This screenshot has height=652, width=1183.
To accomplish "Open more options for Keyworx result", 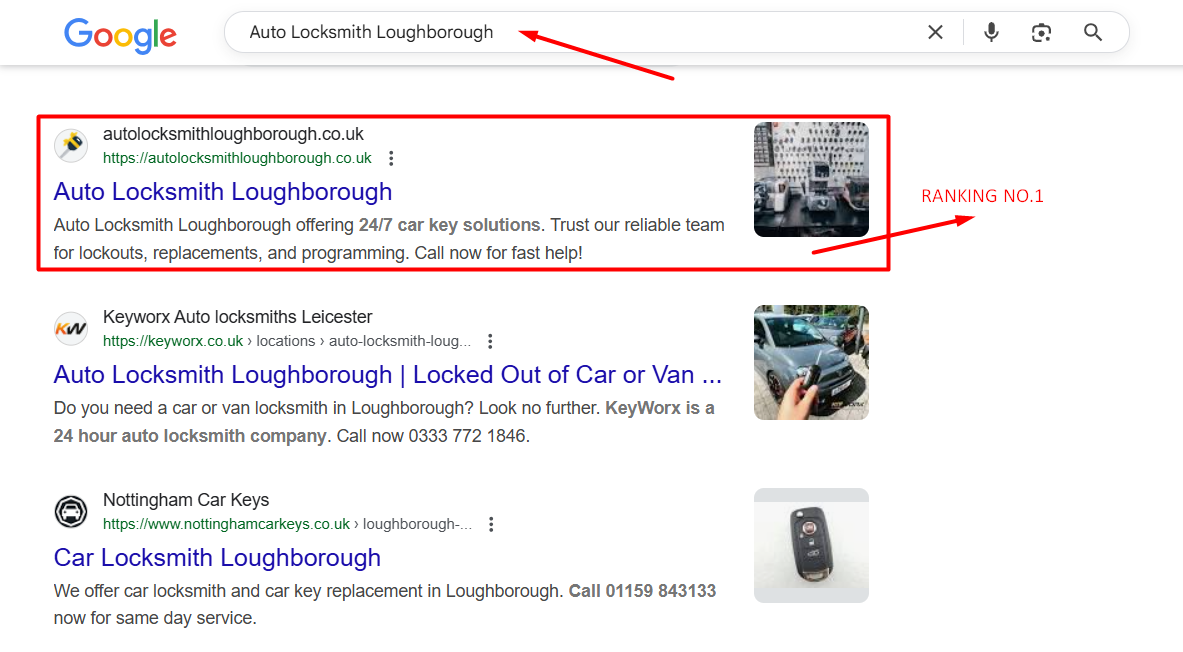I will [x=490, y=341].
